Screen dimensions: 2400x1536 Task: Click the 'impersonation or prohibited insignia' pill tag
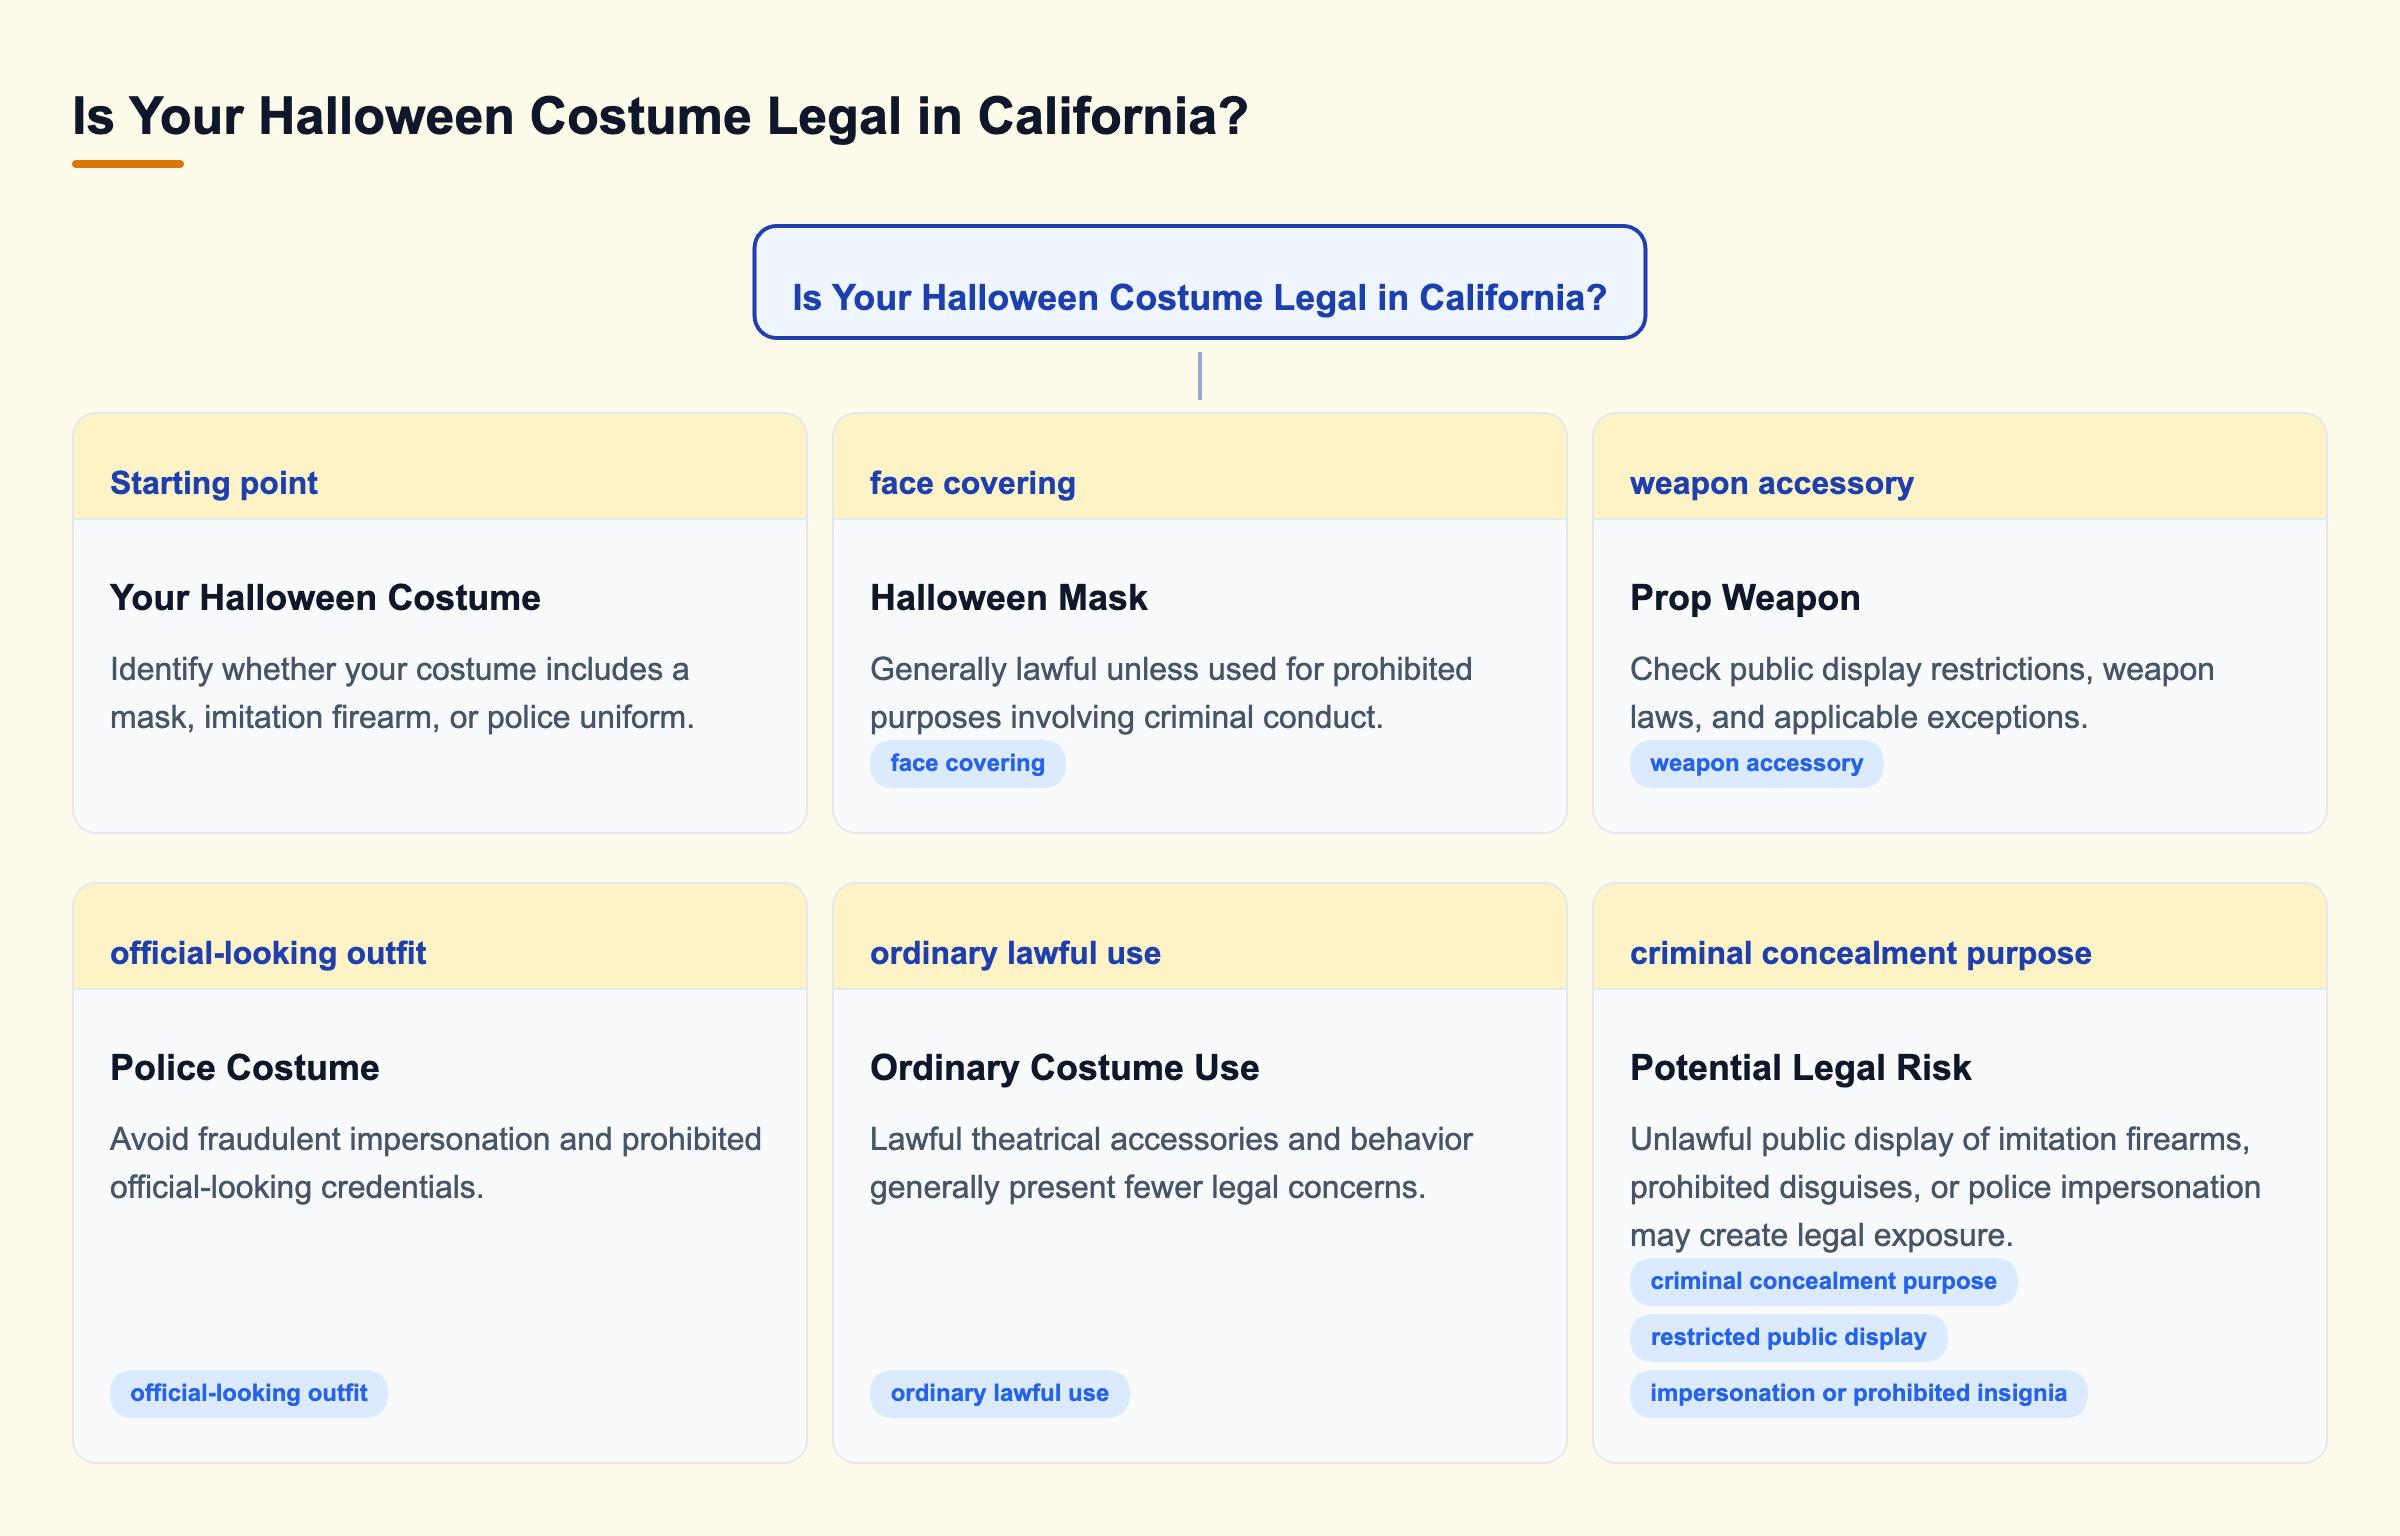click(1858, 1393)
